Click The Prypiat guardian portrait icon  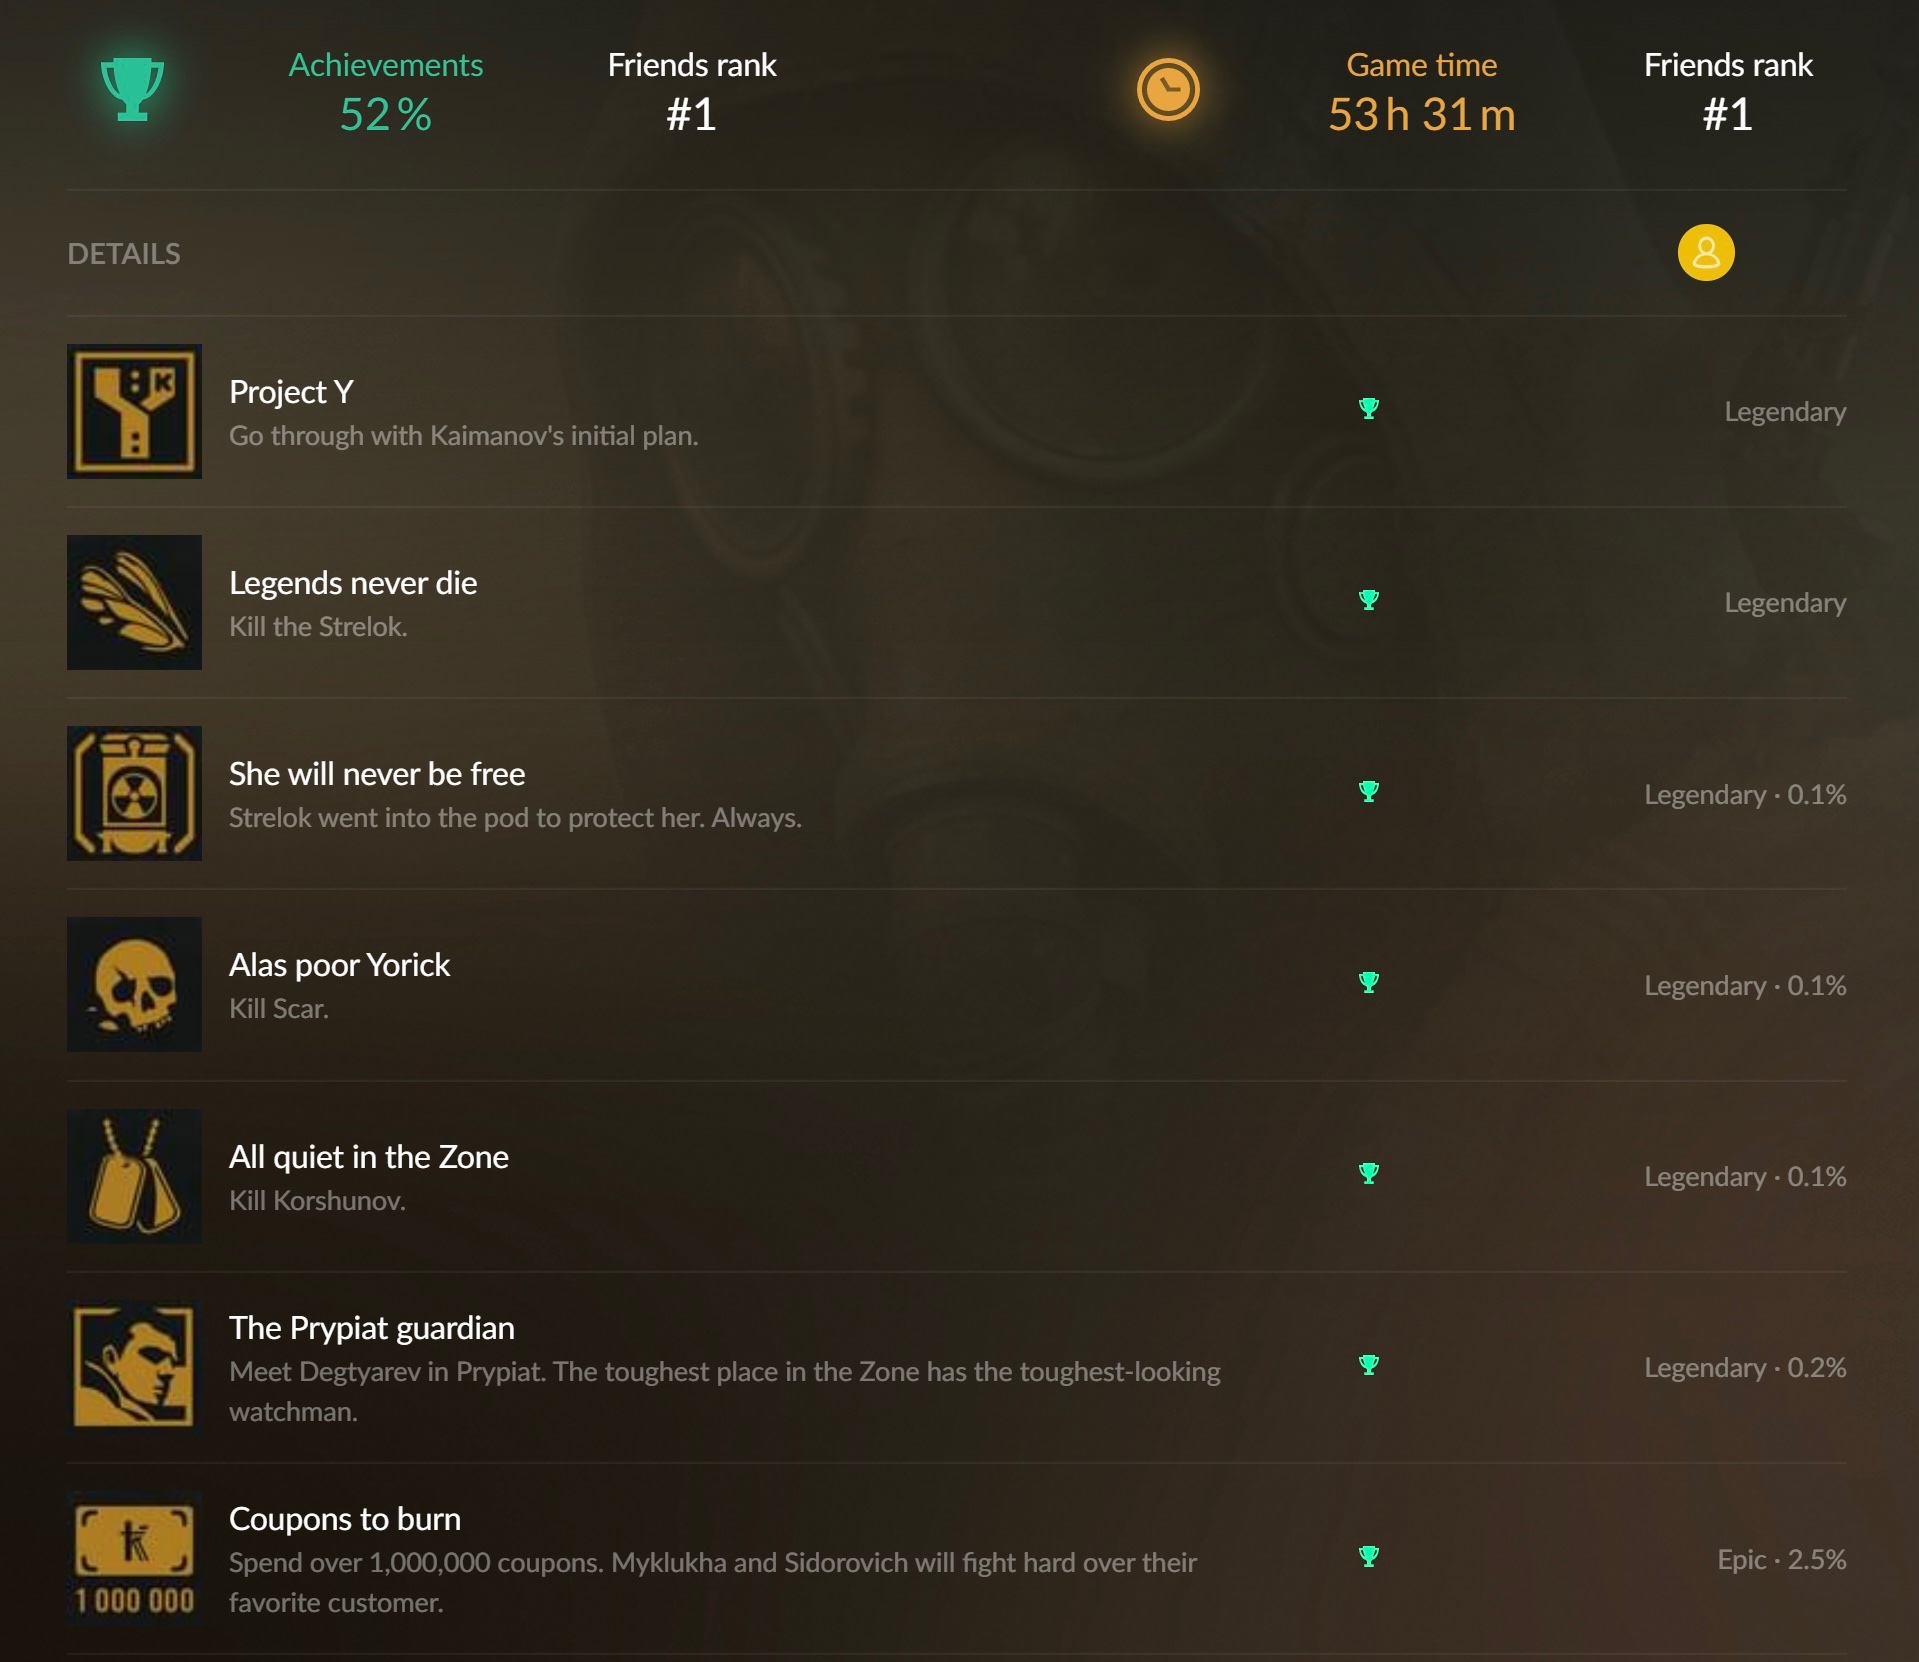tap(134, 1367)
